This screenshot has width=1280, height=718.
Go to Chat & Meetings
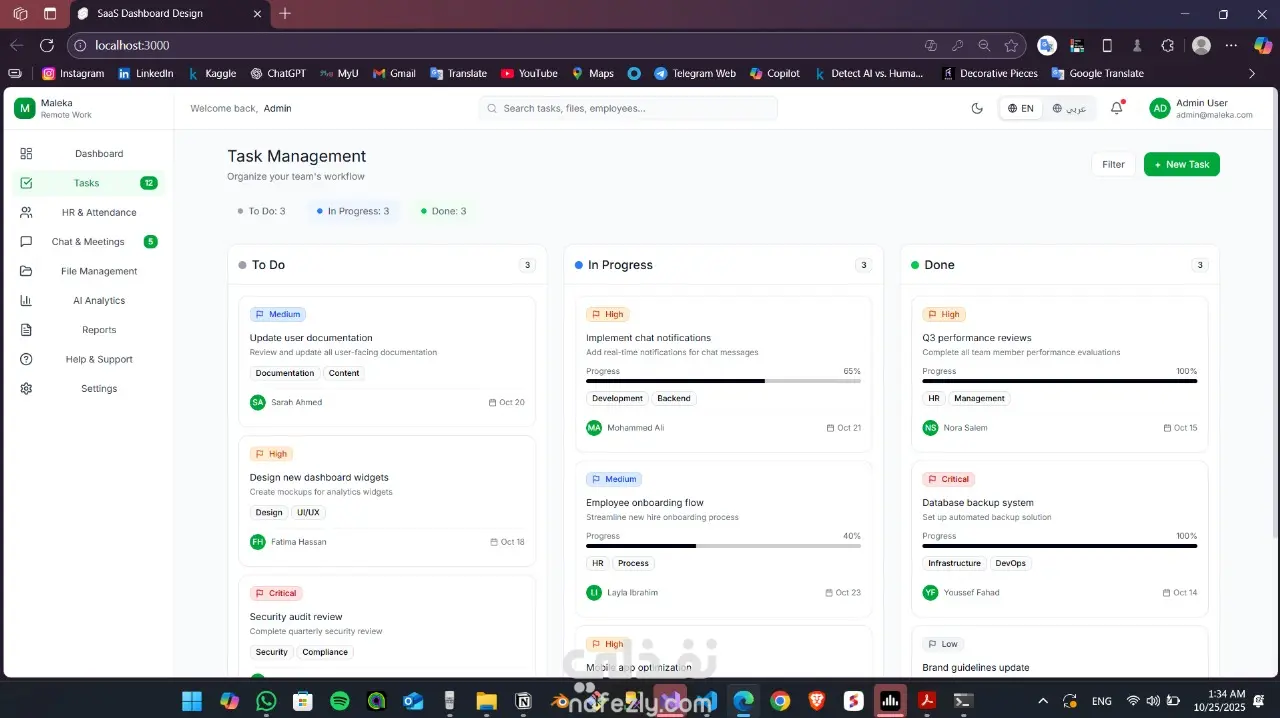point(87,242)
